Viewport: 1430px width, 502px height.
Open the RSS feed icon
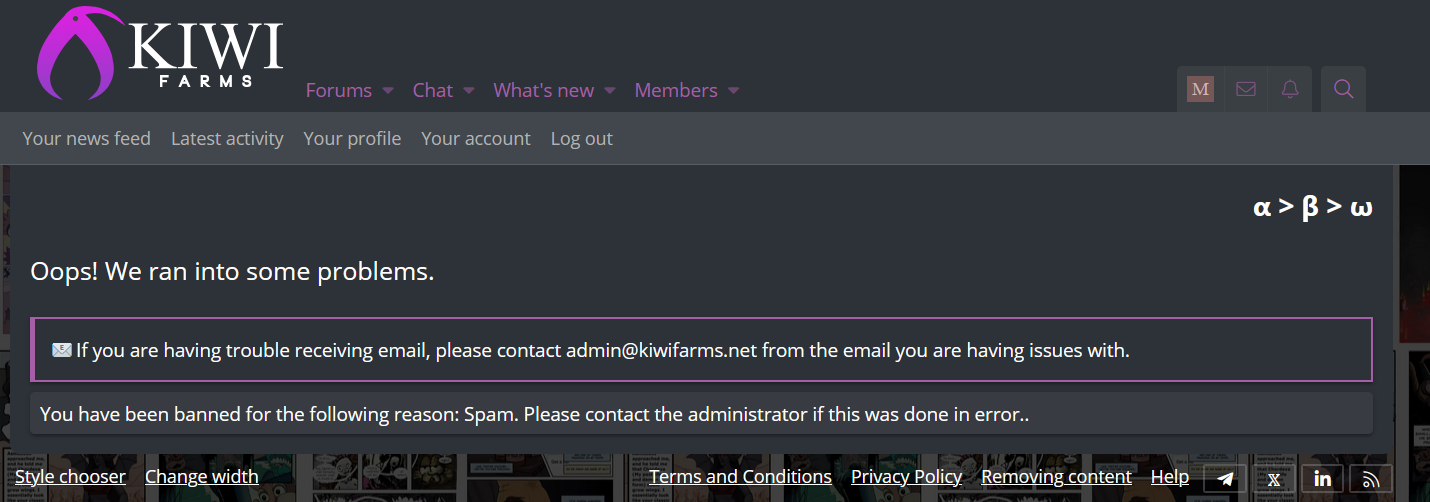[x=1371, y=478]
